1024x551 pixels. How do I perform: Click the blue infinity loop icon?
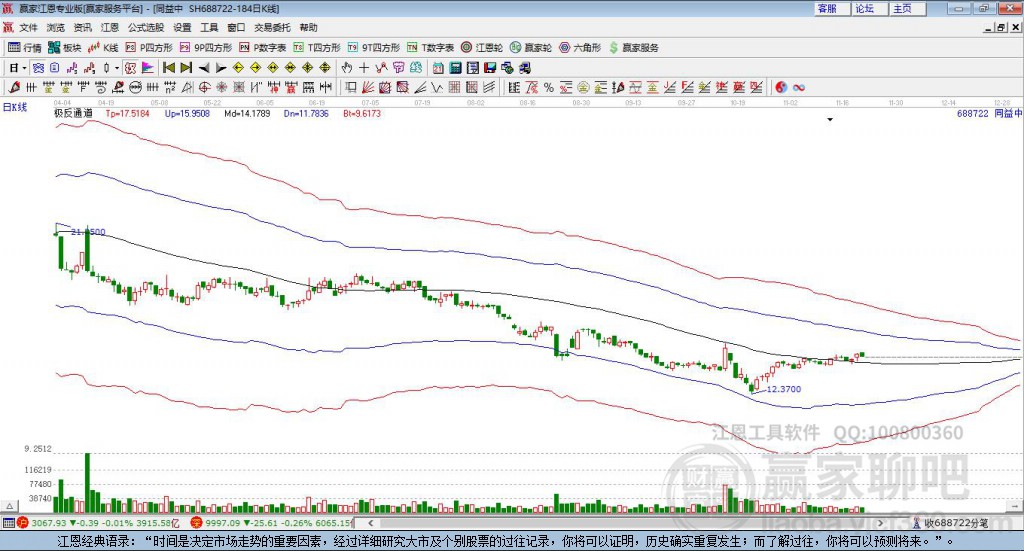[798, 87]
